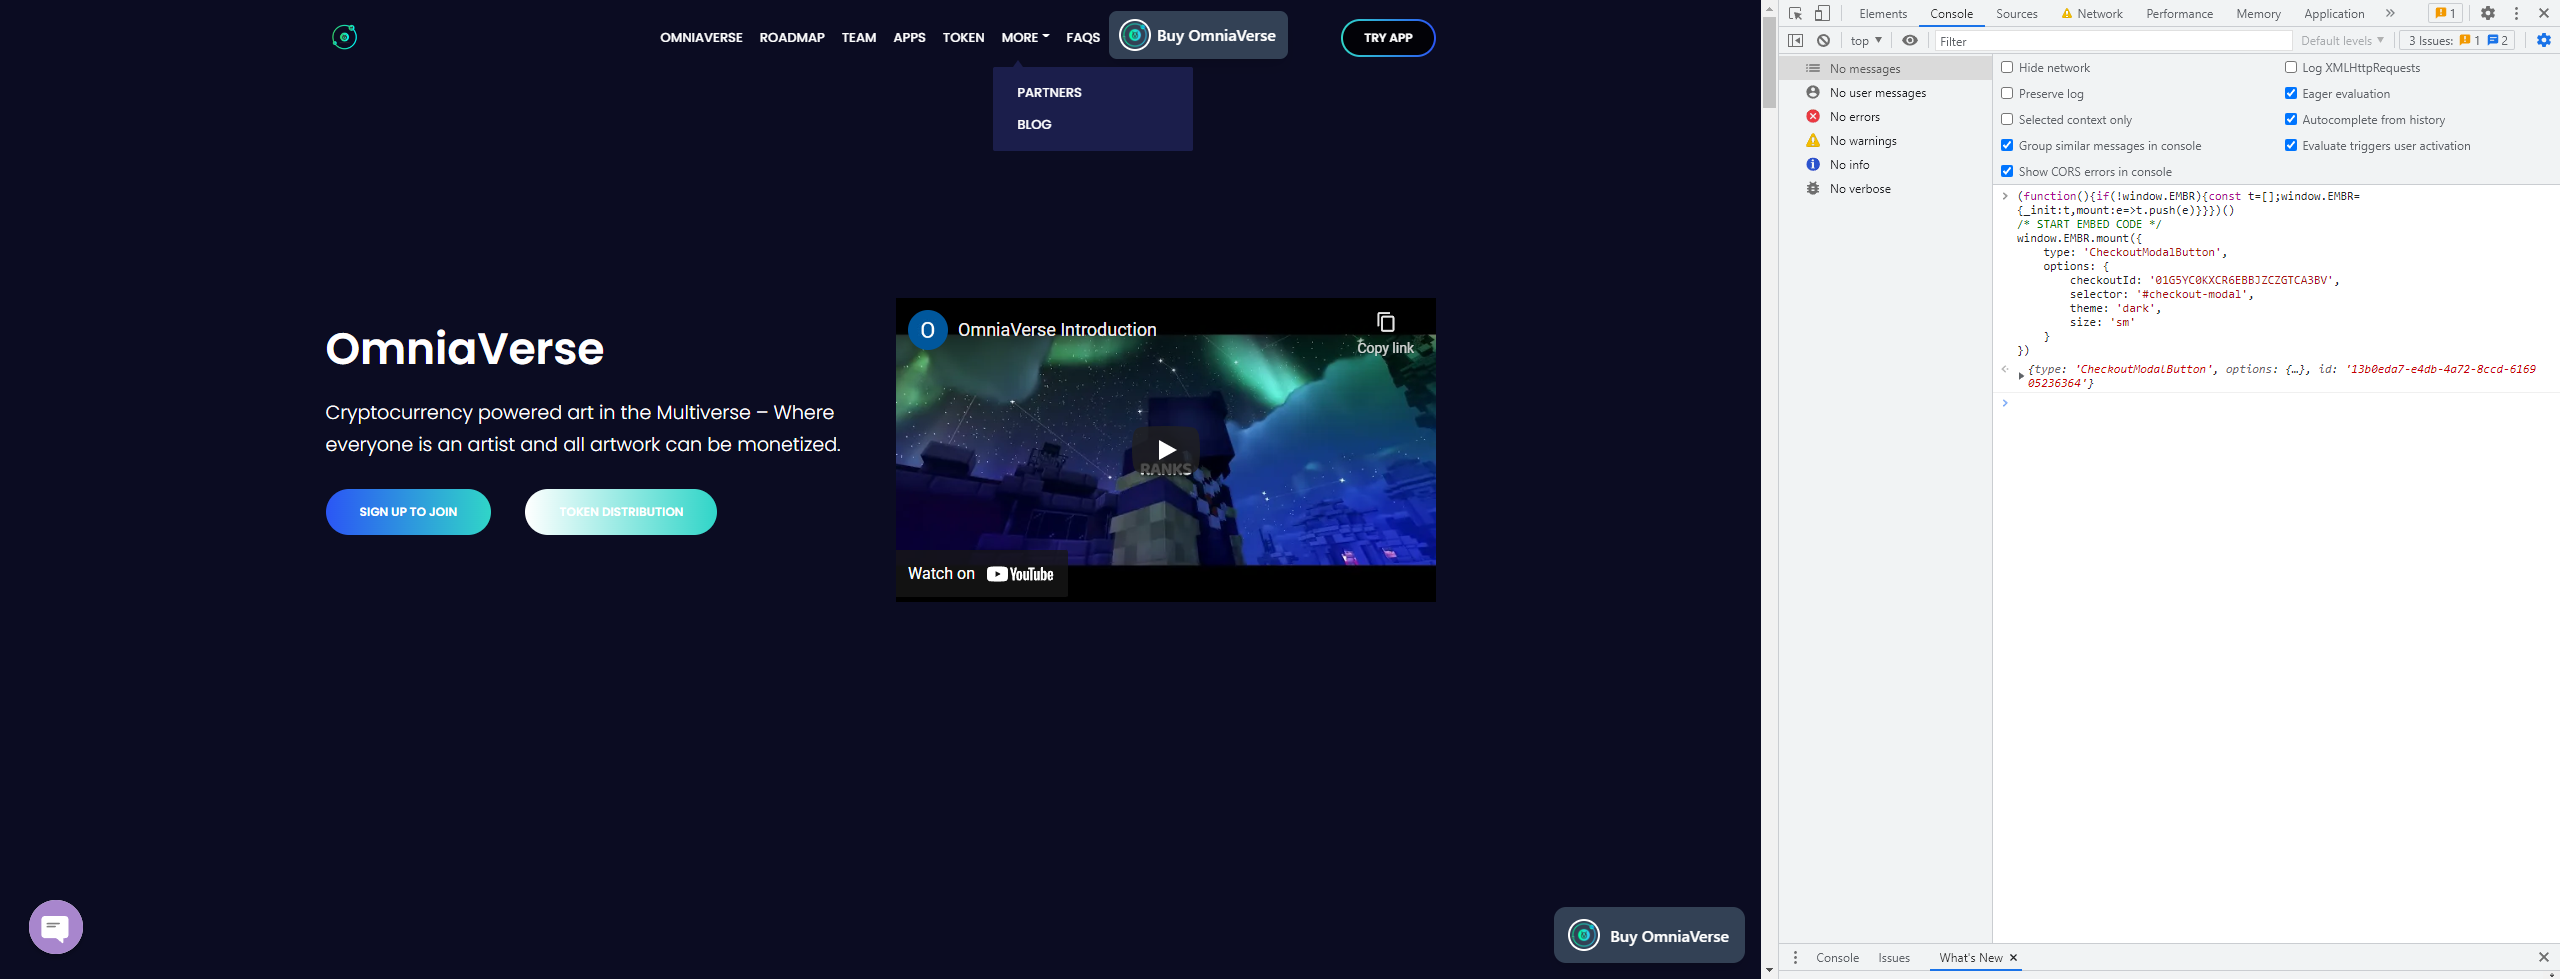
Task: Click the live expression eye icon
Action: point(1910,41)
